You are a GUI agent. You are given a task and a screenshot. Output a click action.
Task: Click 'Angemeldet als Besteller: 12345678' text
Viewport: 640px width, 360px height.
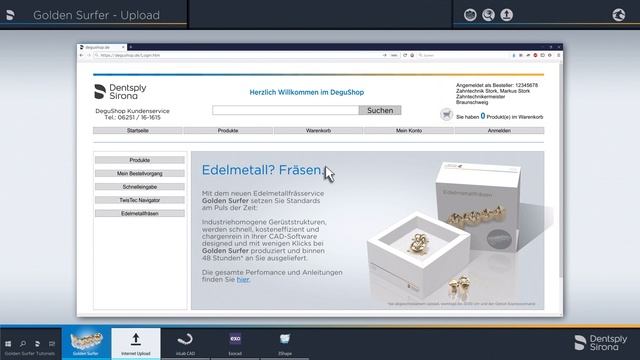(x=497, y=85)
